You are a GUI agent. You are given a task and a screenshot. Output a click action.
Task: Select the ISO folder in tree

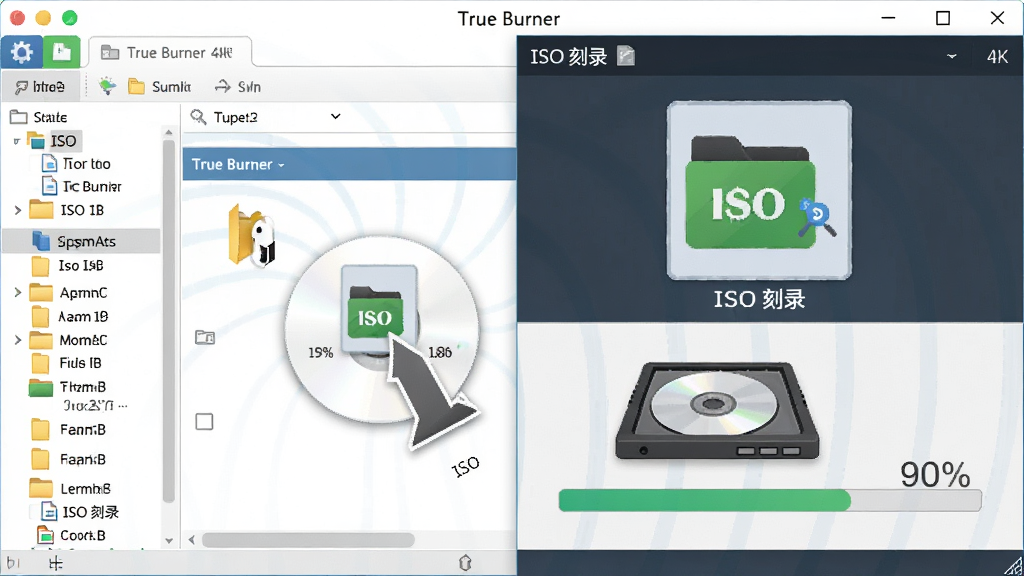click(x=54, y=141)
